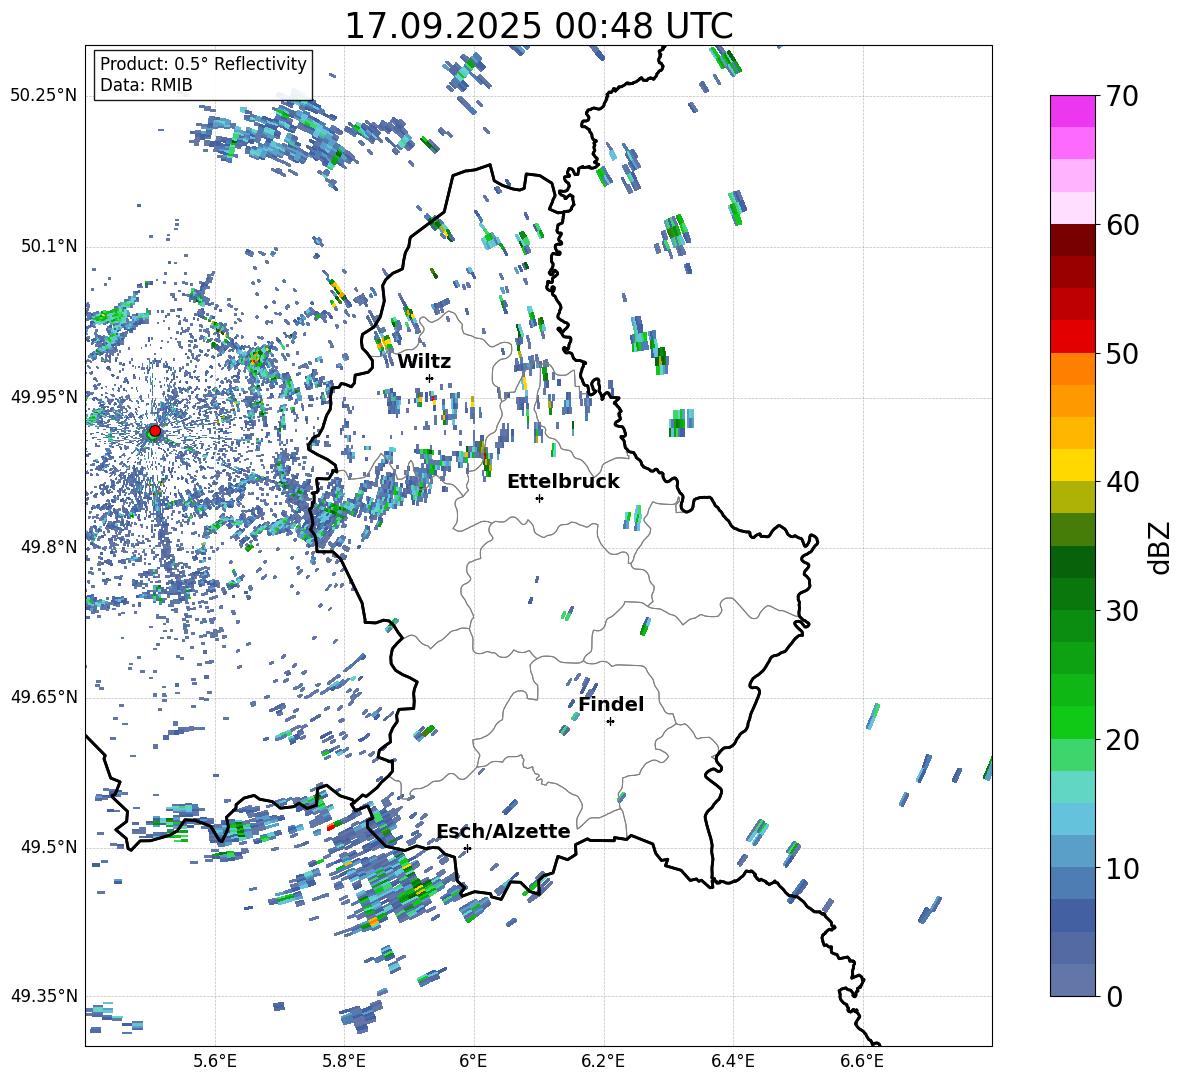The width and height of the screenshot is (1184, 1081).
Task: Click the Ettelbruck station cross marker
Action: coord(539,498)
